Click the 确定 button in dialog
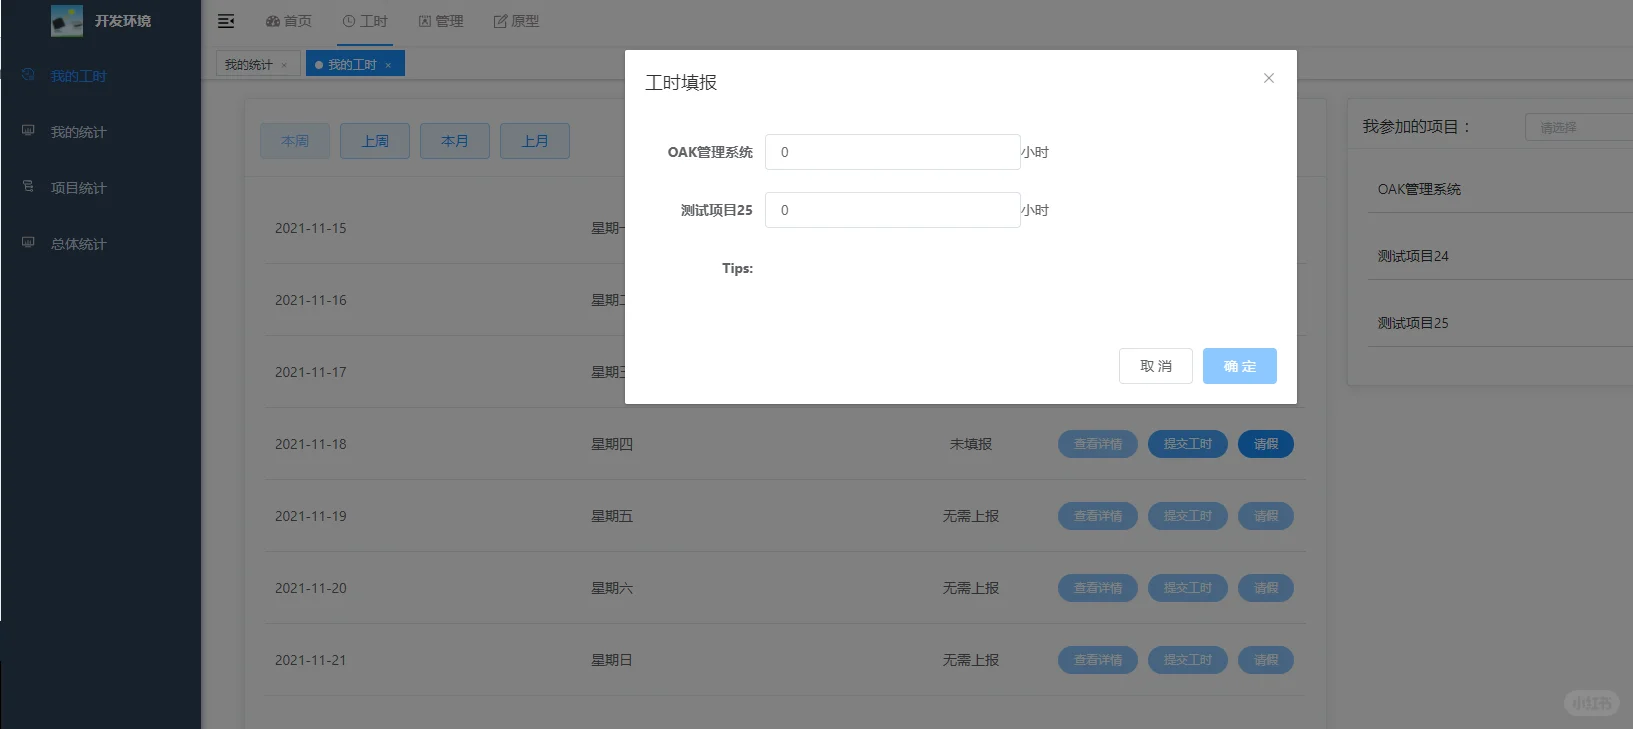The width and height of the screenshot is (1633, 729). pyautogui.click(x=1240, y=366)
